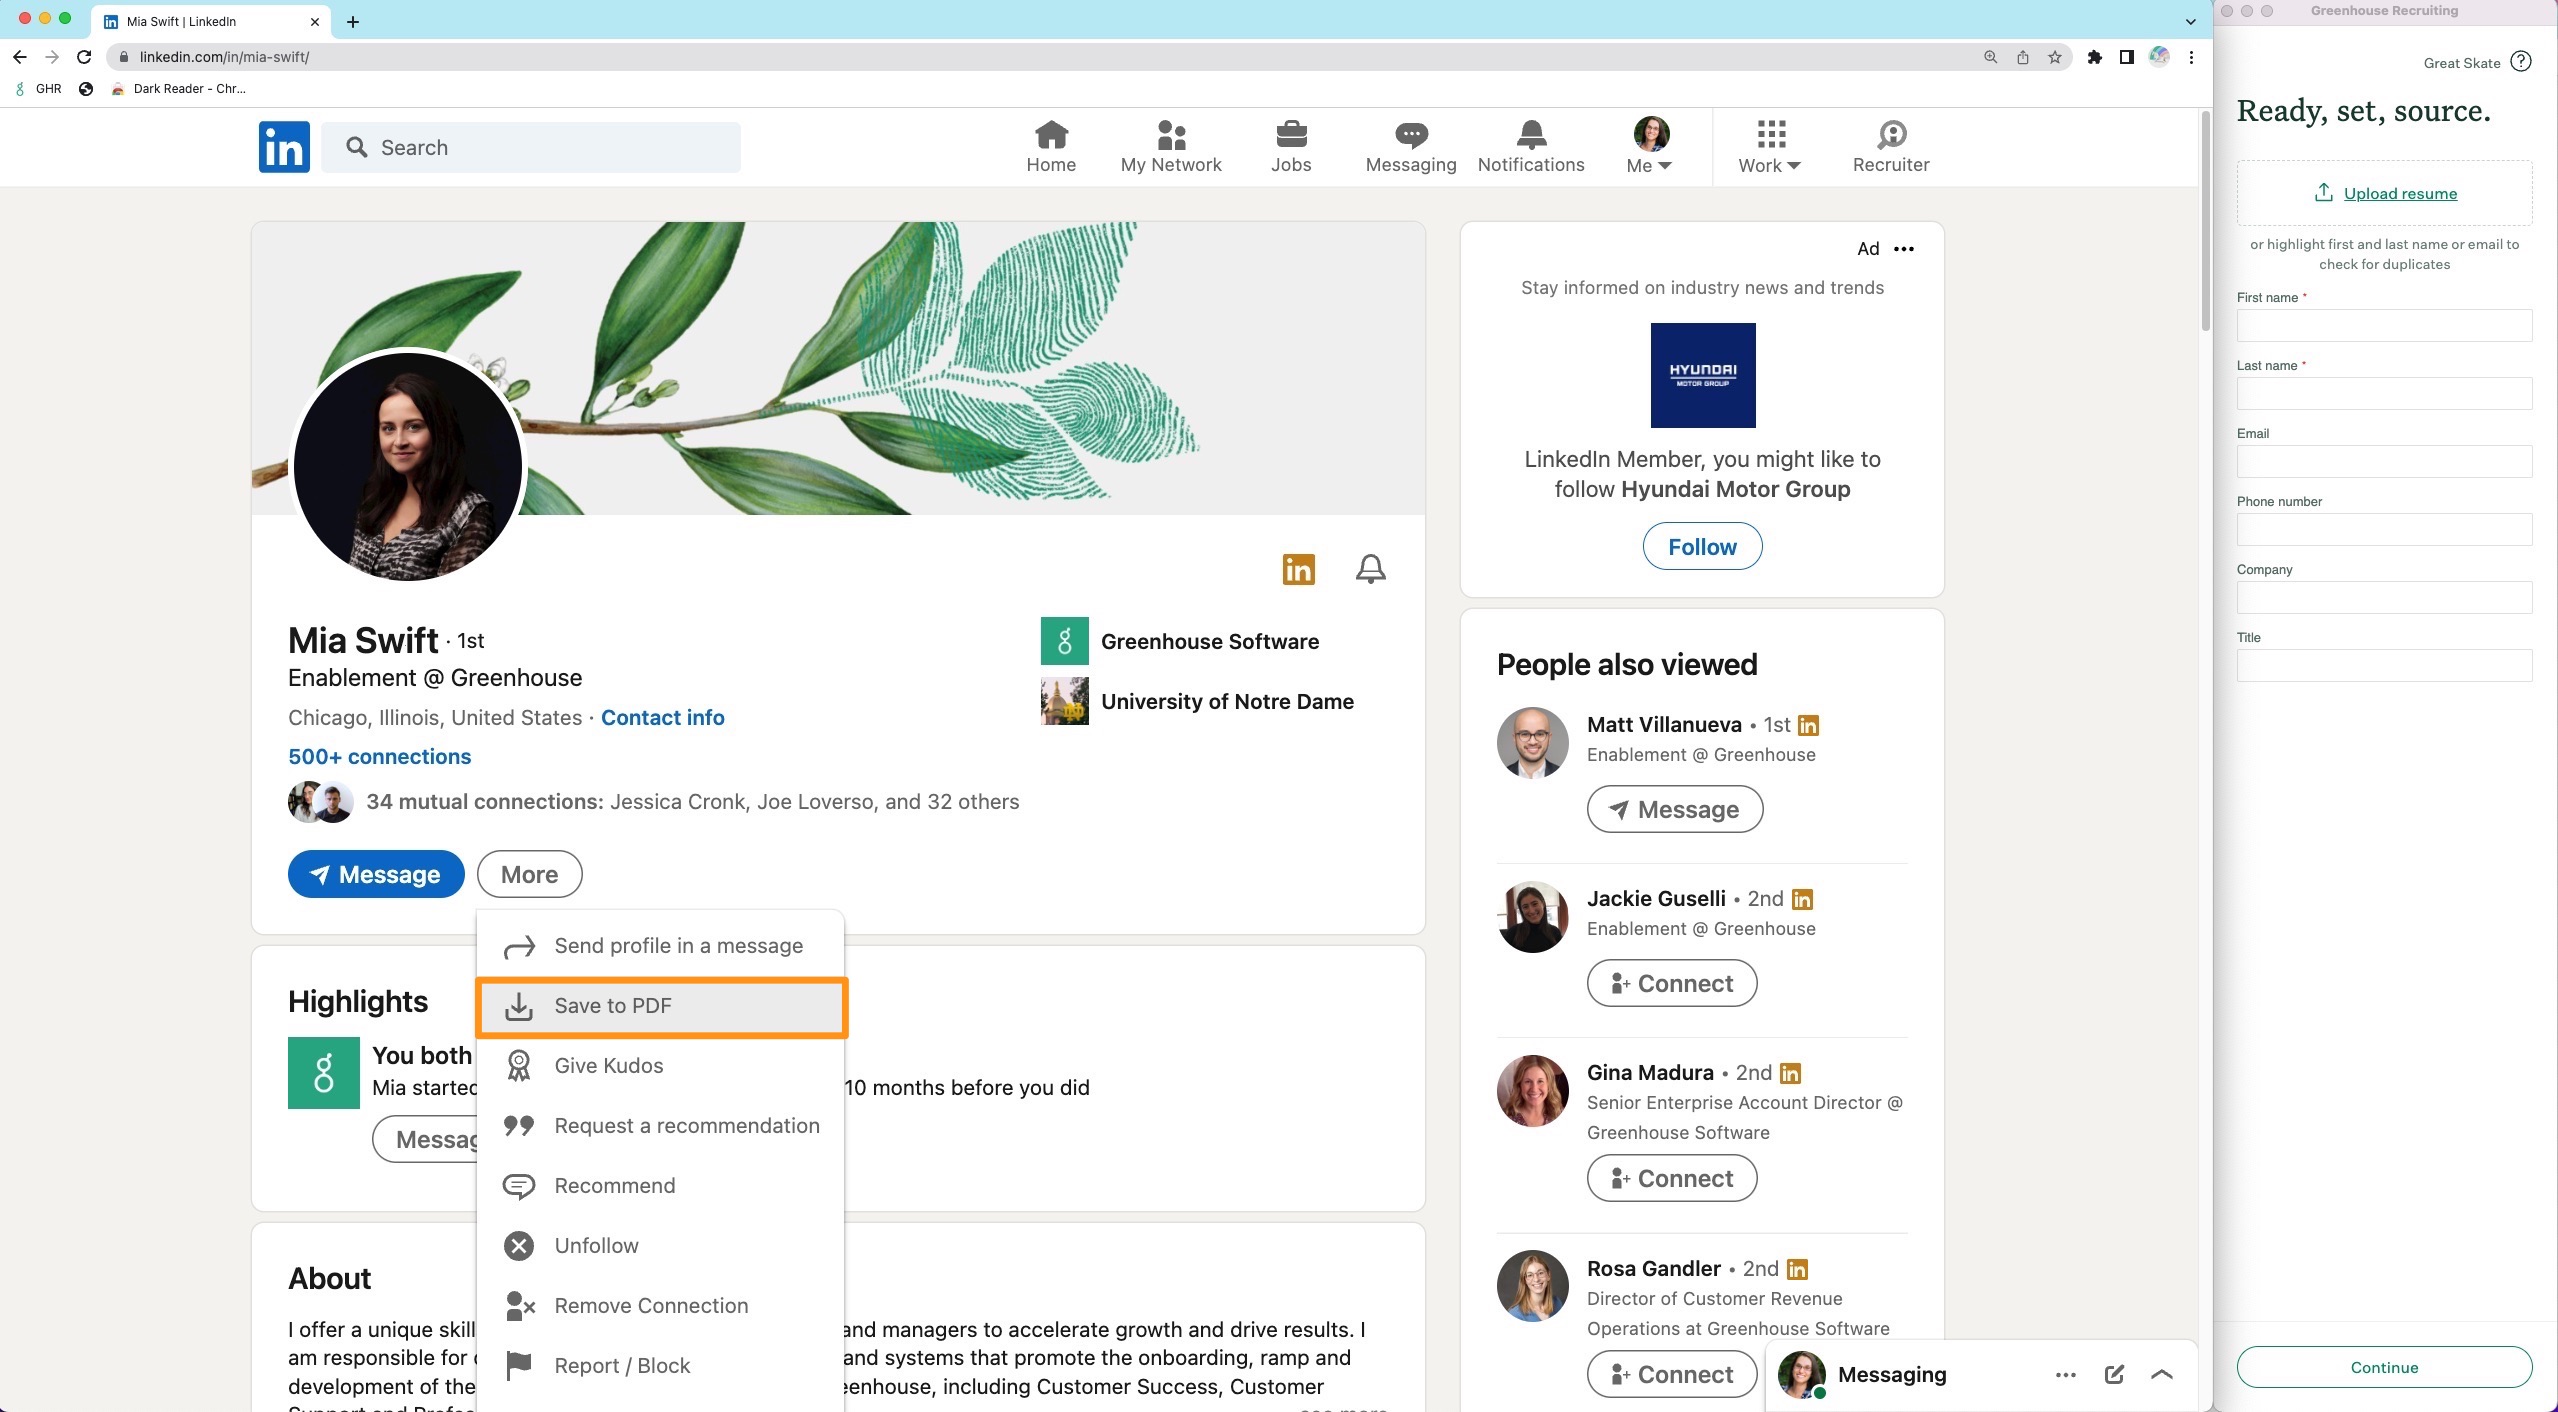Click the LinkedIn logo home icon
The width and height of the screenshot is (2558, 1412).
(x=284, y=147)
